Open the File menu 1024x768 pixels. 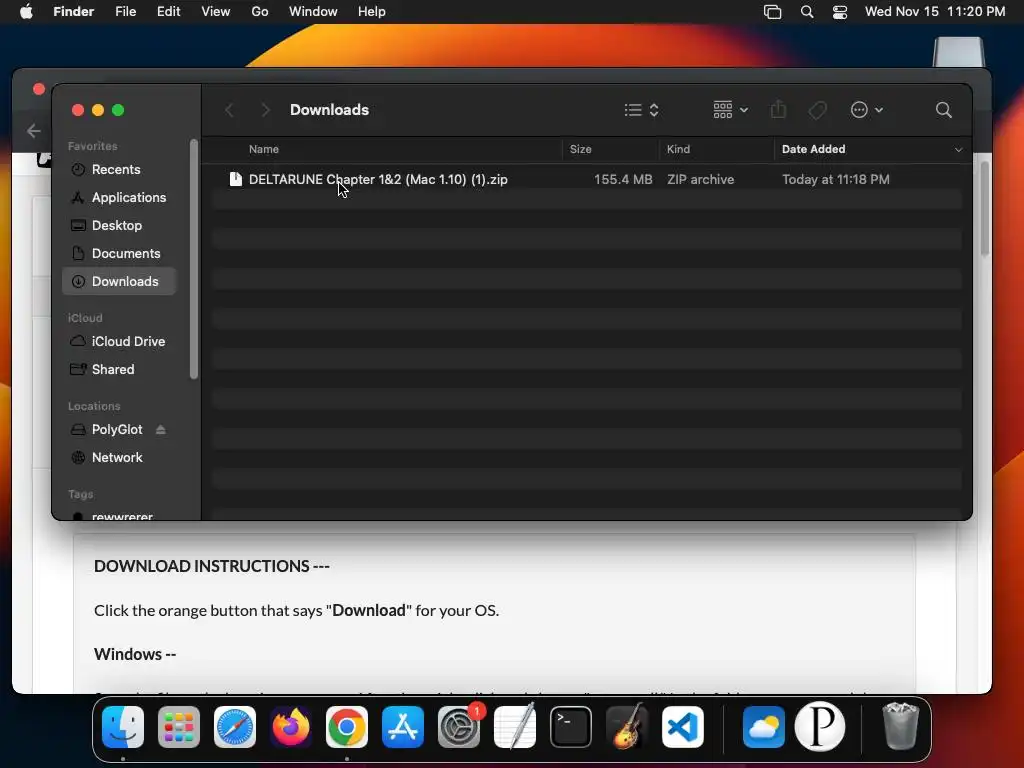(x=125, y=12)
